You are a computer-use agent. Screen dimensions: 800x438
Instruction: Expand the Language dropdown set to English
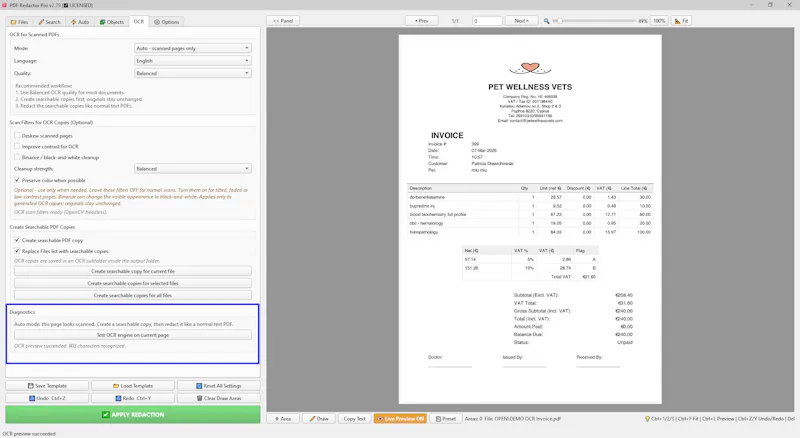[193, 61]
